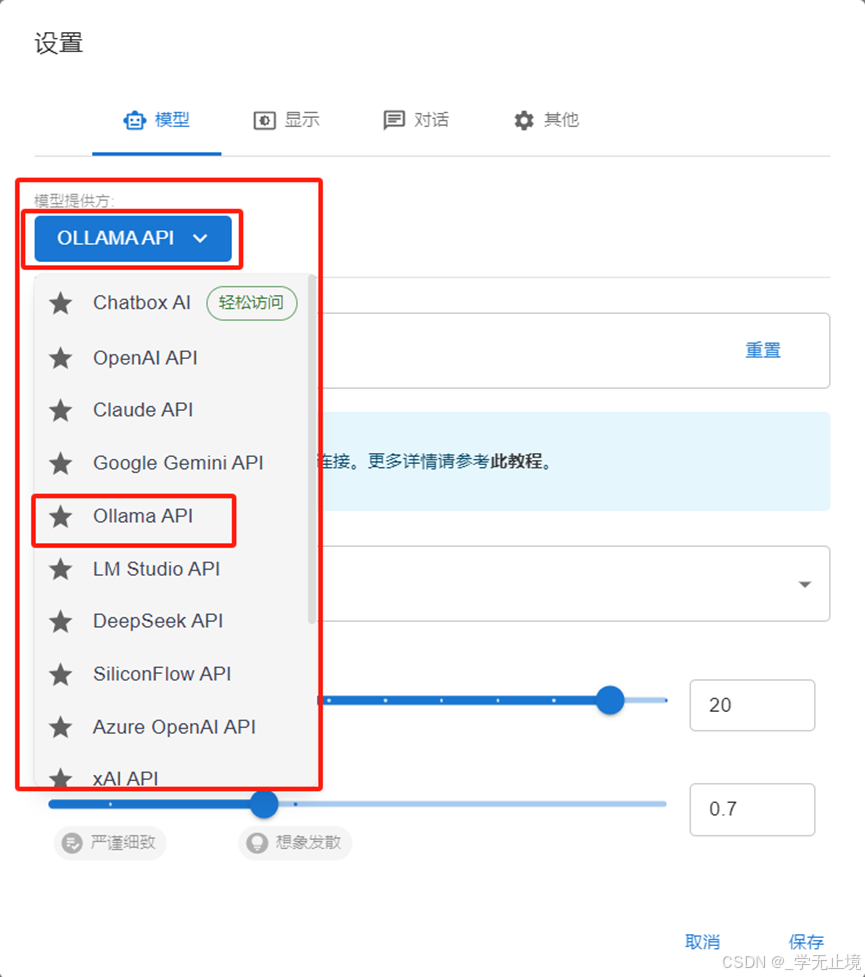Select Azure OpenAI API entry

172,727
